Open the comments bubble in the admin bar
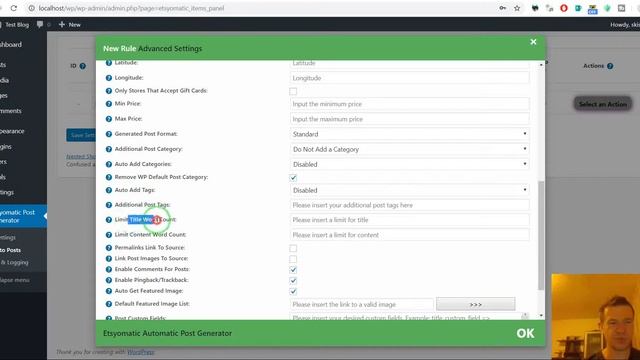Screen dimensions: 640x360 [x=40, y=24]
